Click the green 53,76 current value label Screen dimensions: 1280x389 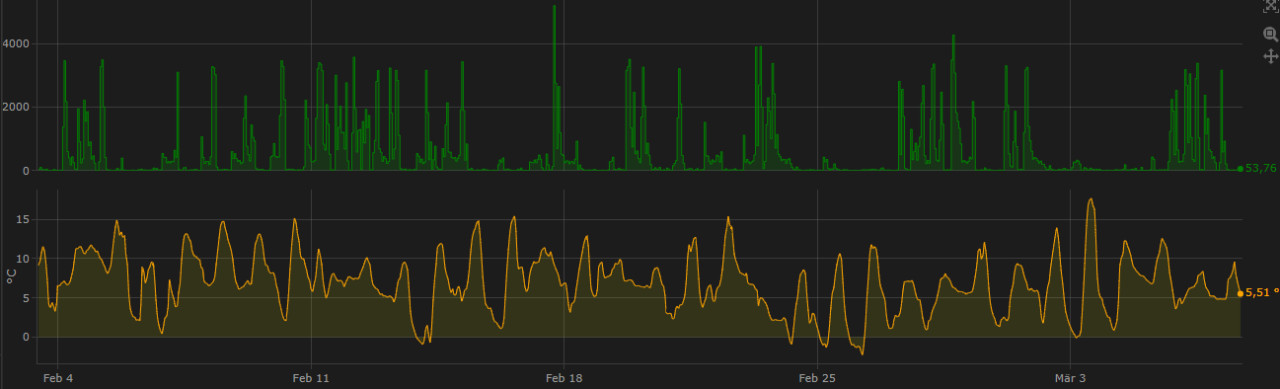pyautogui.click(x=1260, y=168)
